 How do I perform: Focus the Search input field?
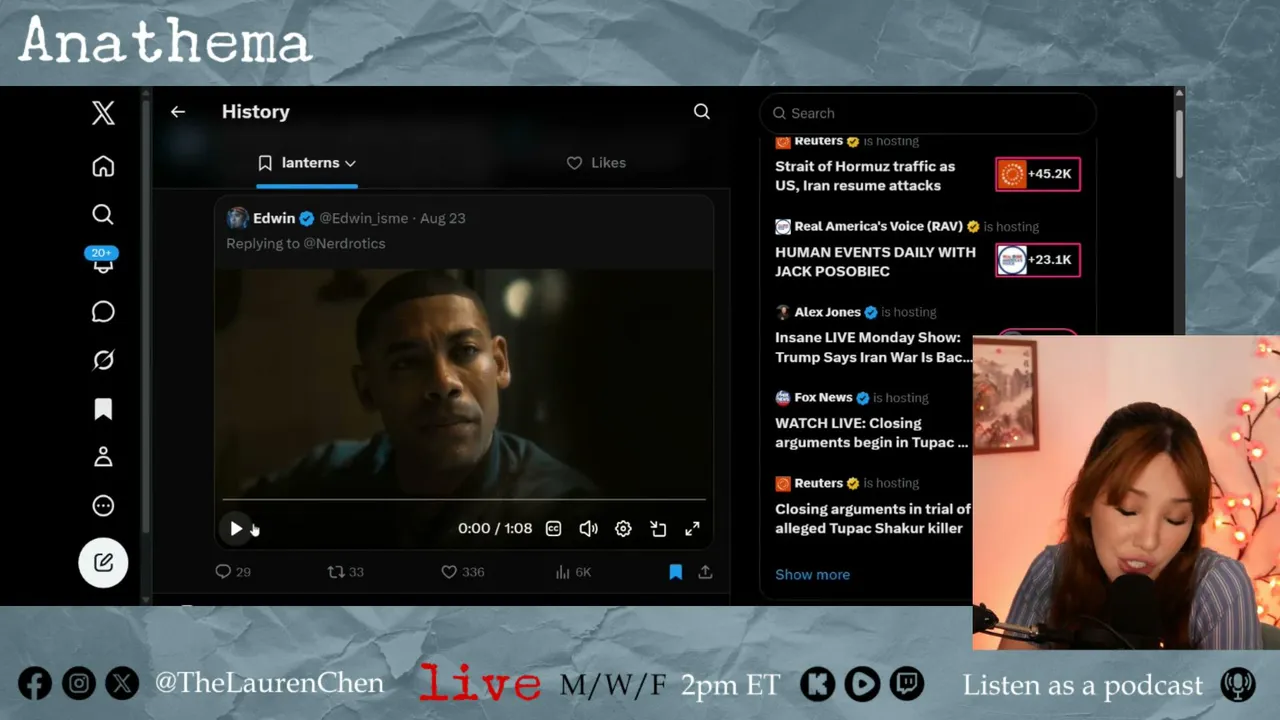(x=928, y=113)
